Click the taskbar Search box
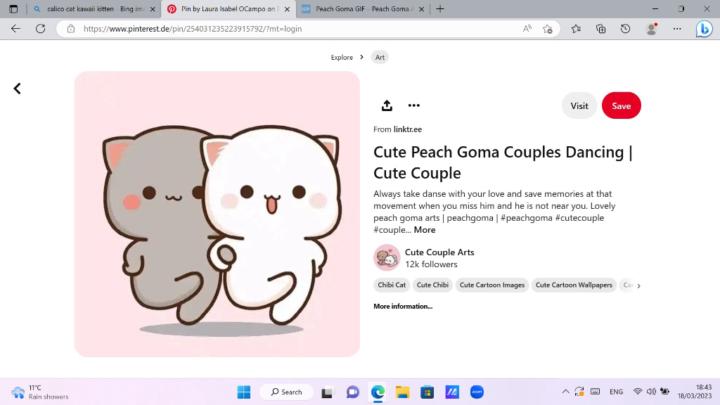 [287, 392]
